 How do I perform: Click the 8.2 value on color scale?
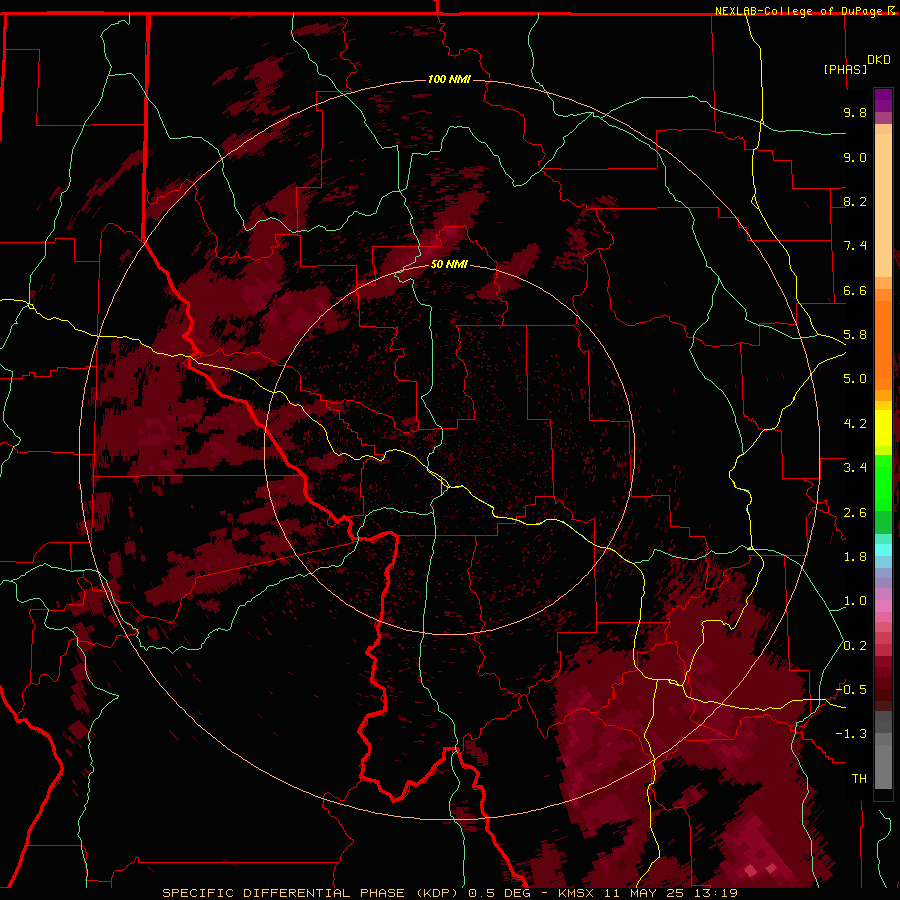855,201
